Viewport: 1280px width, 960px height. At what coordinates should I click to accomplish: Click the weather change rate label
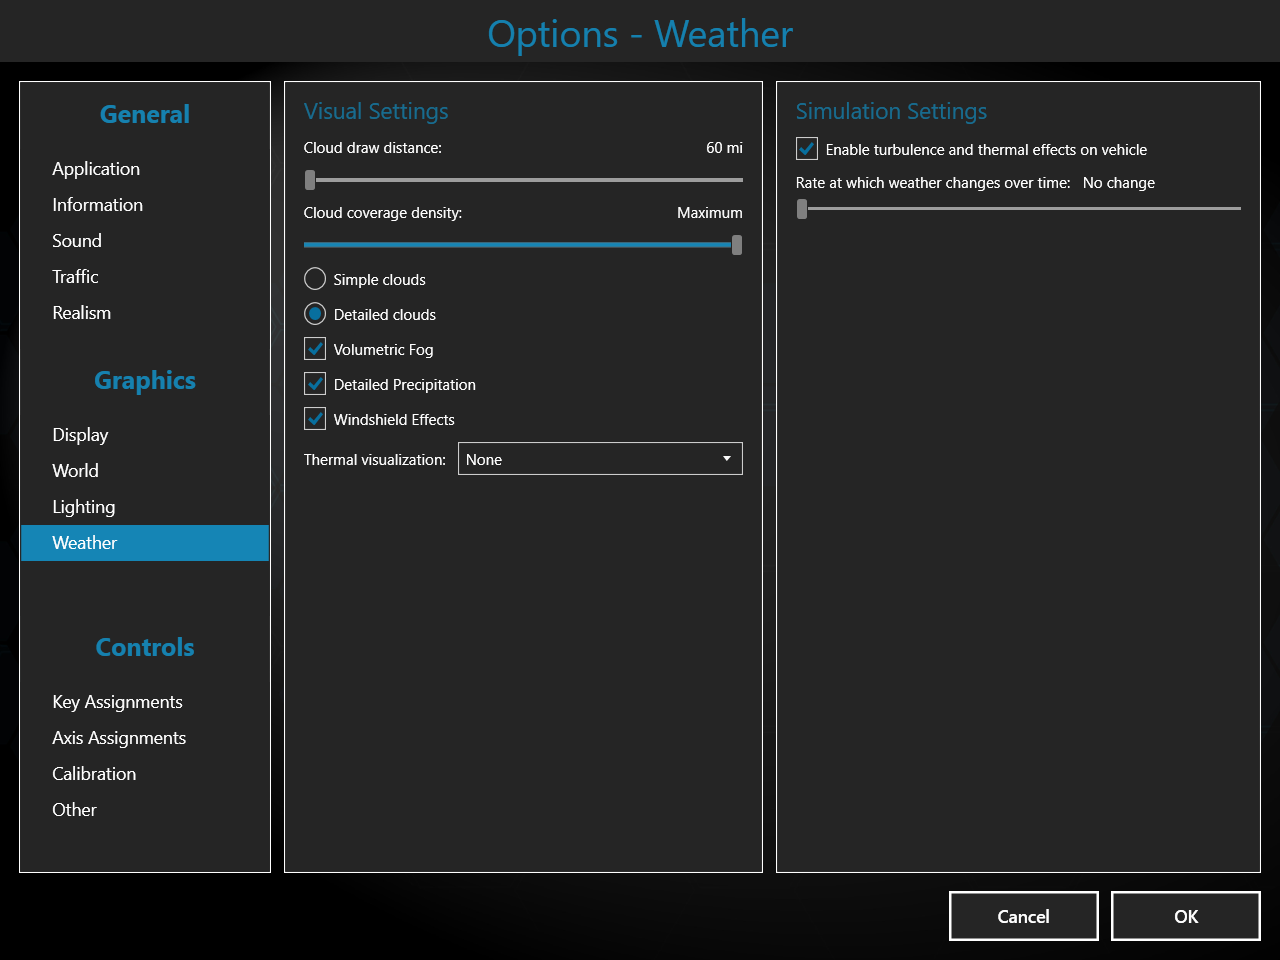[x=933, y=183]
